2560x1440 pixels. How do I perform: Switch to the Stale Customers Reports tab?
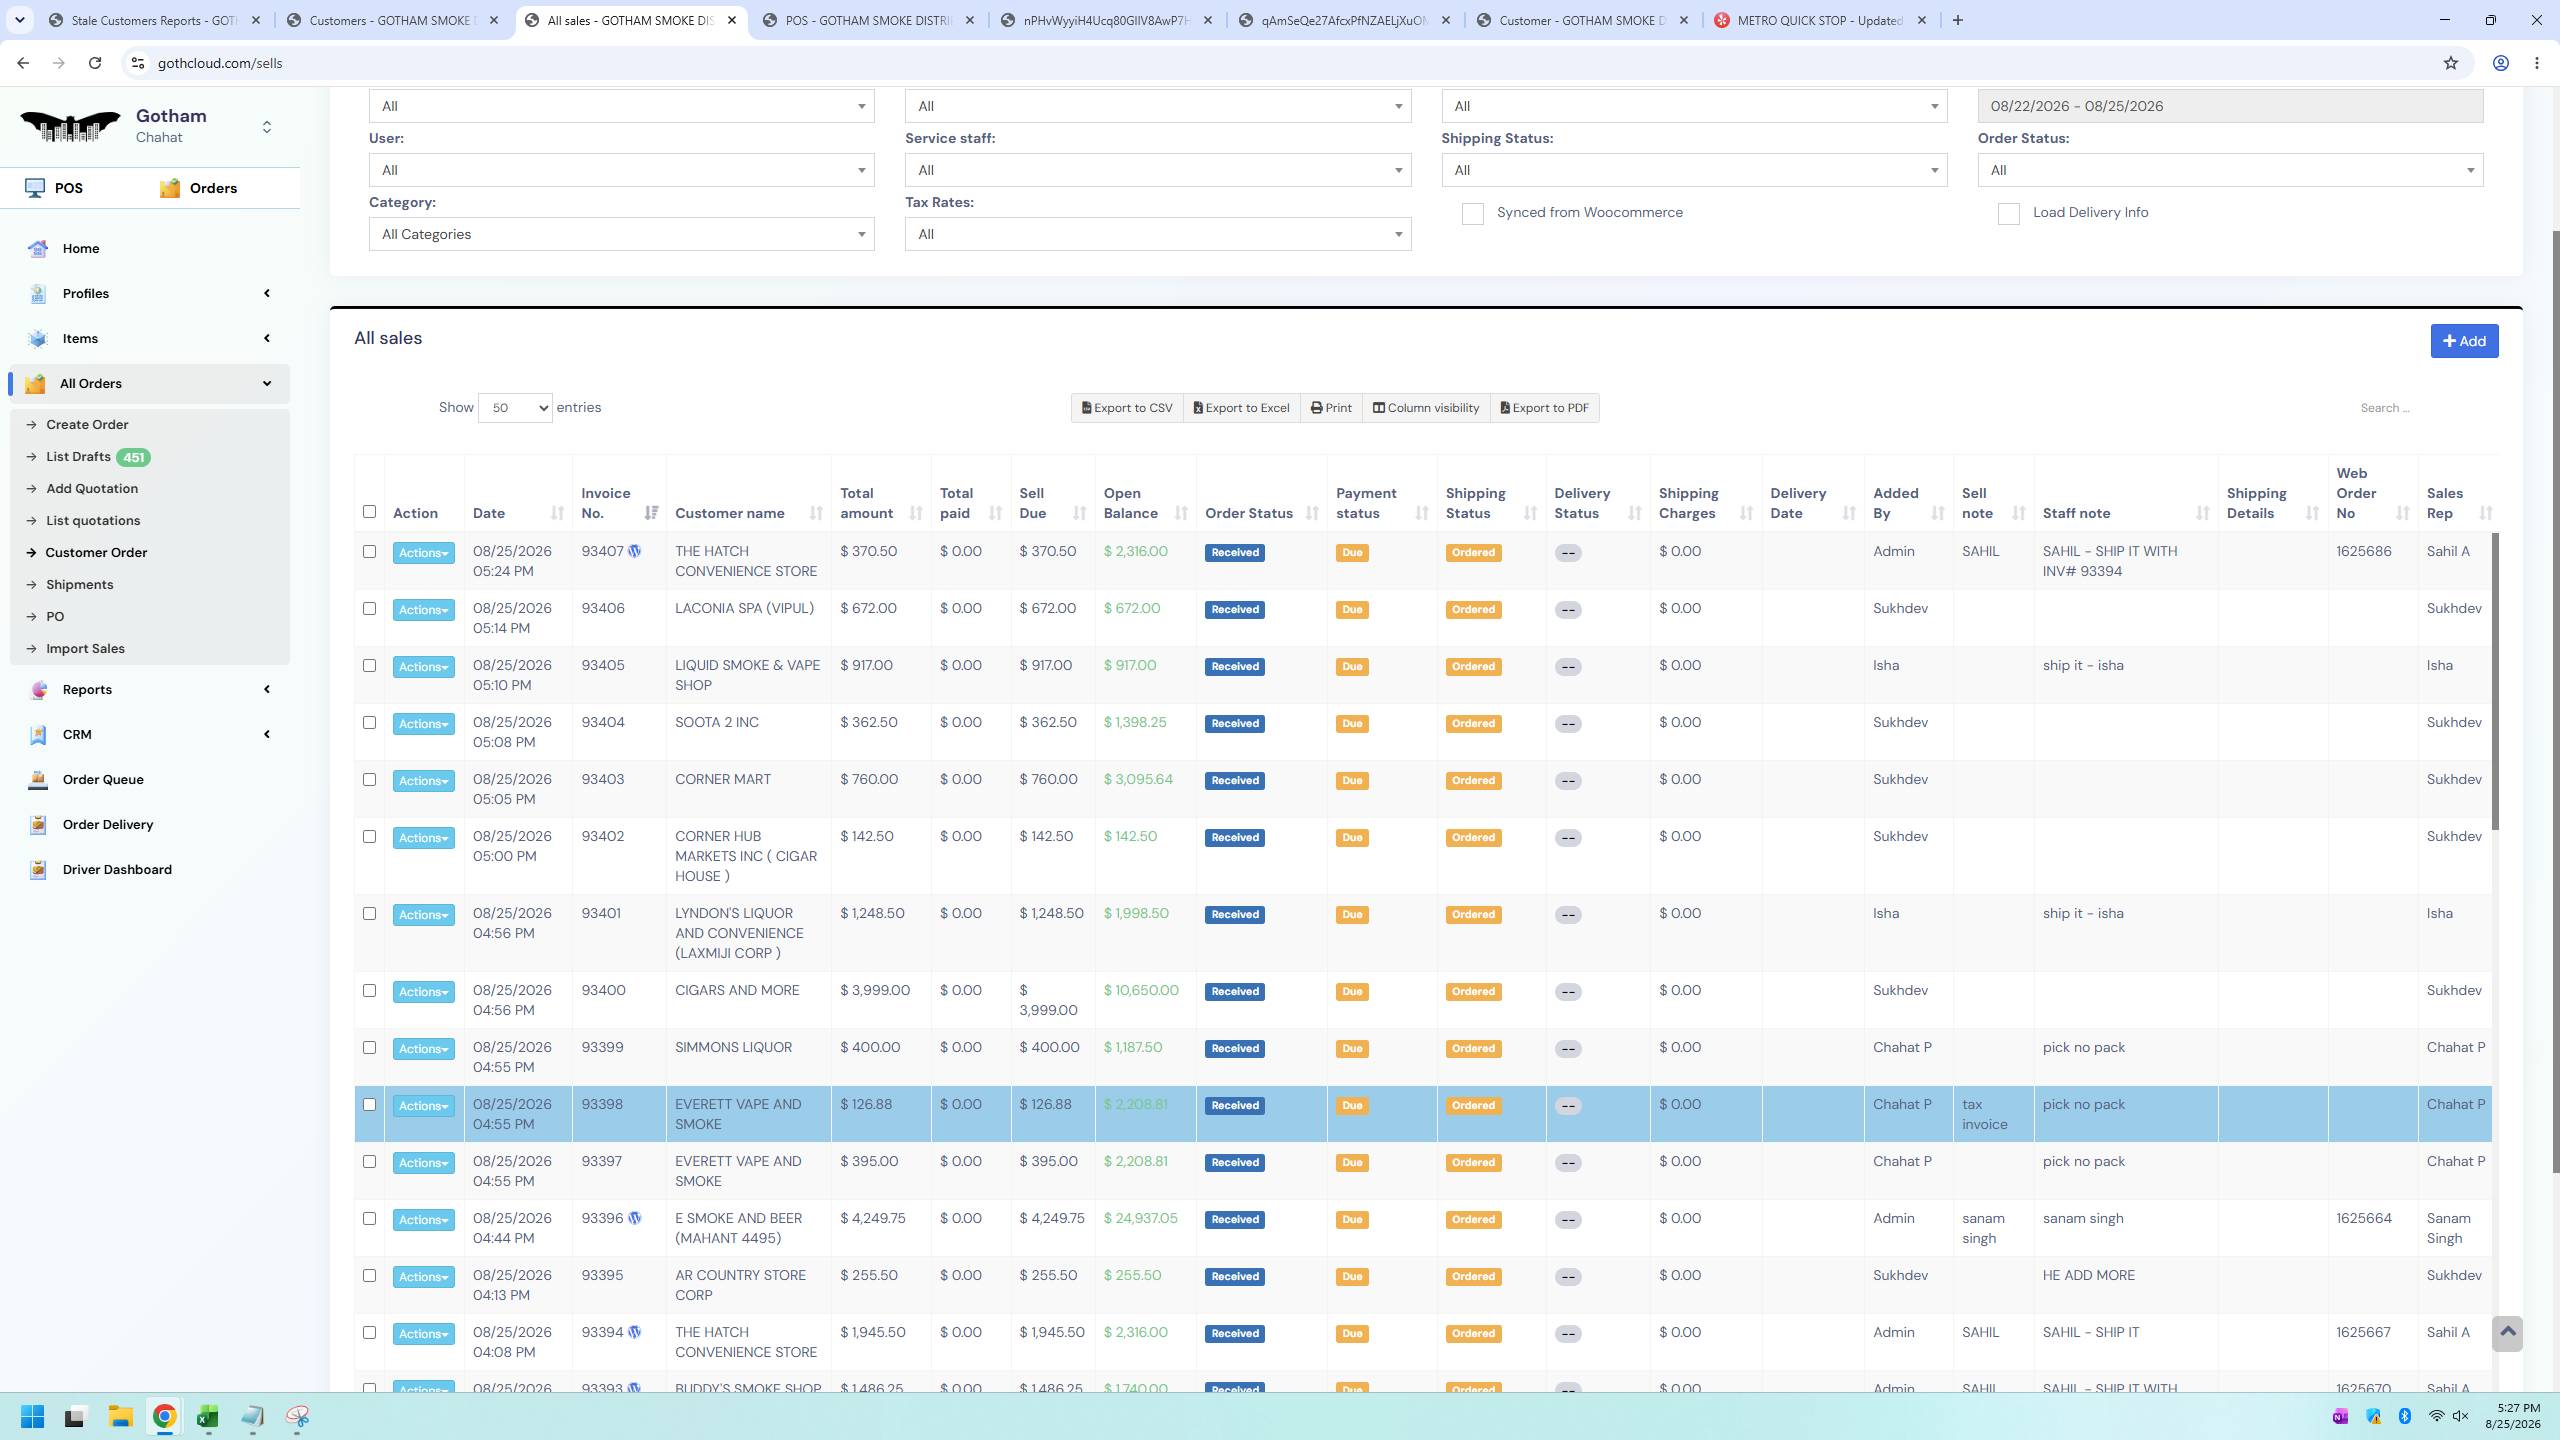(155, 20)
